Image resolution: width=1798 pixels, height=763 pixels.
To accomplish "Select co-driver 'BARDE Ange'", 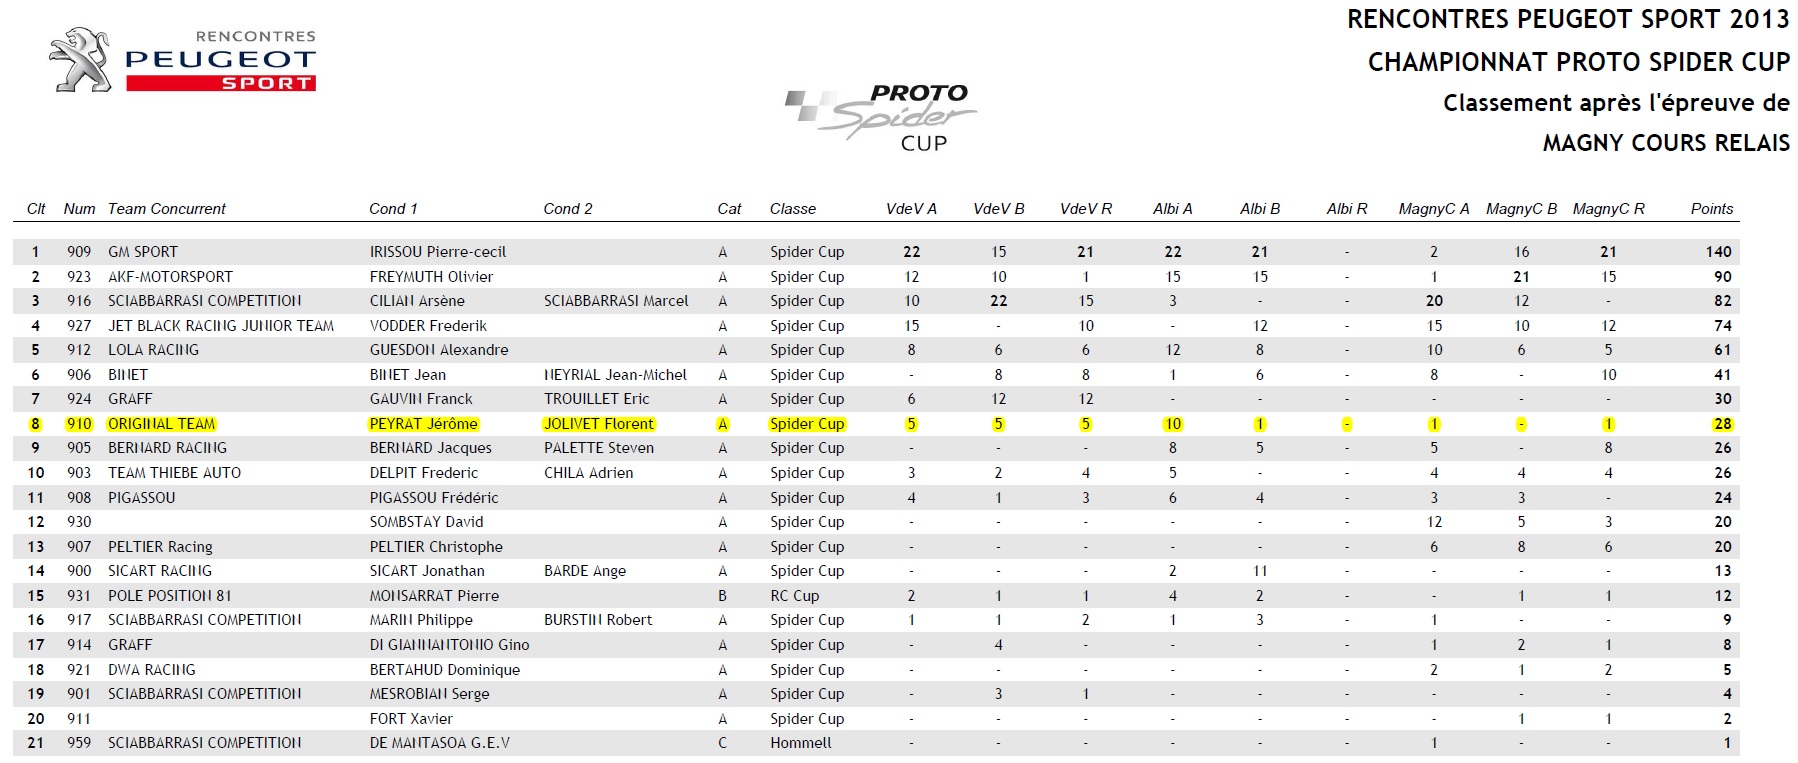I will pos(585,571).
